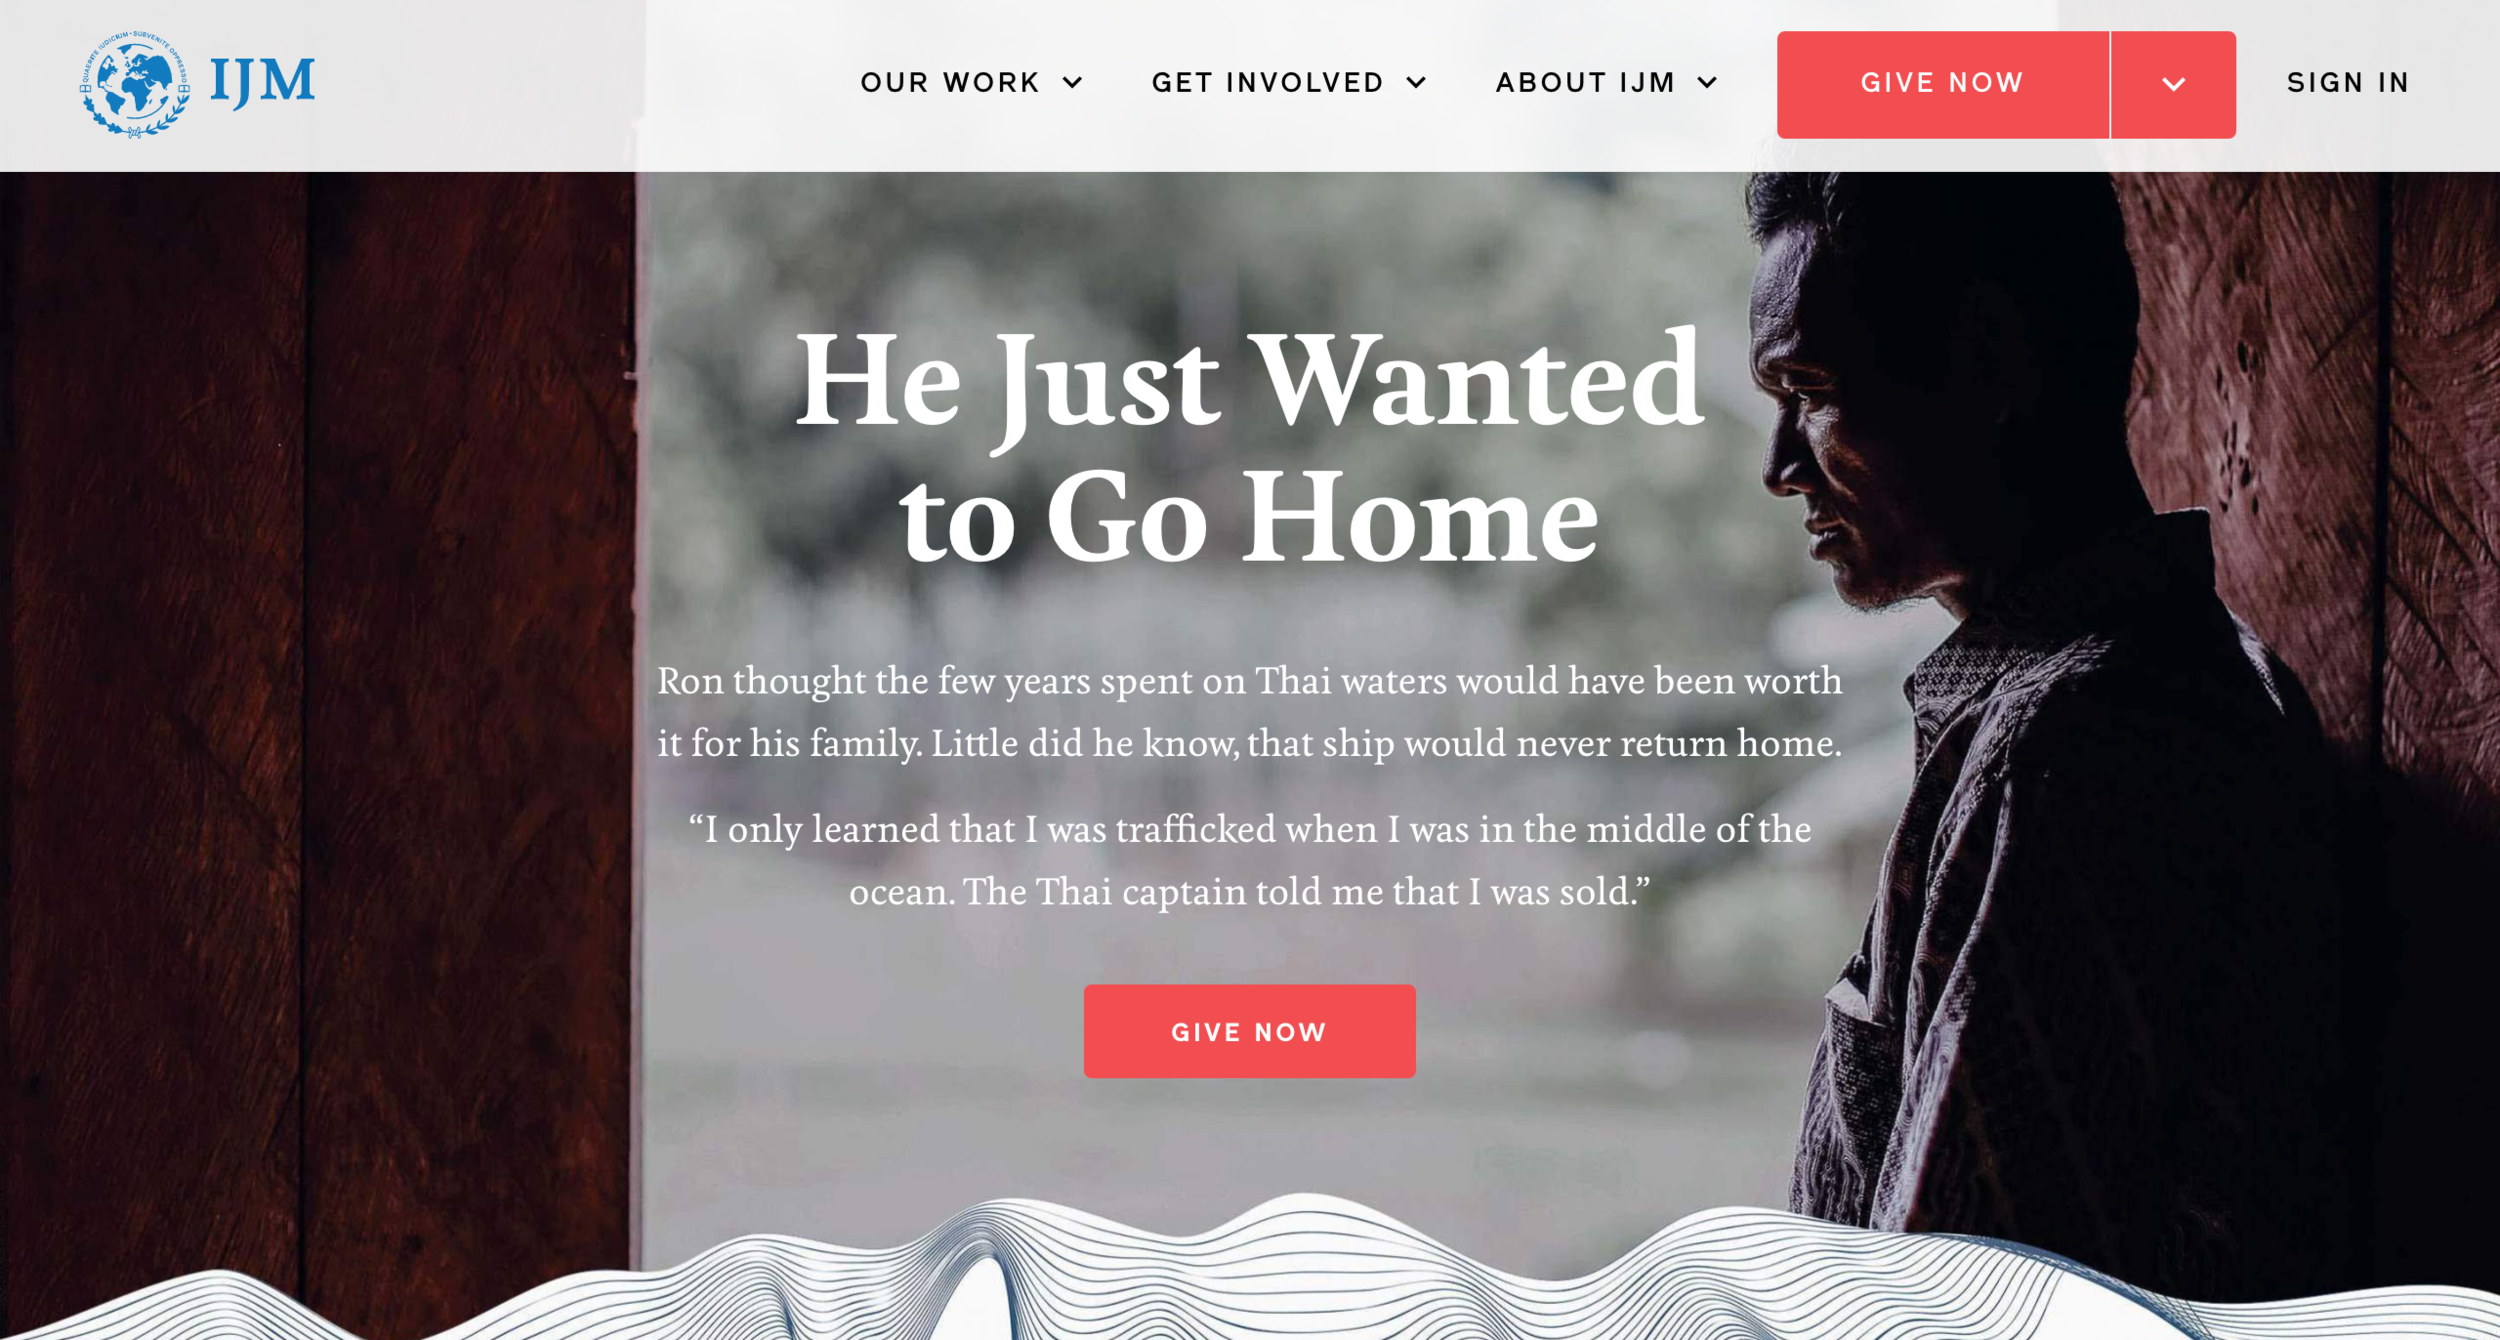Screen dimensions: 2500x1340
Task: Click the headline He Just Wanted to Go Home
Action: 1249,447
